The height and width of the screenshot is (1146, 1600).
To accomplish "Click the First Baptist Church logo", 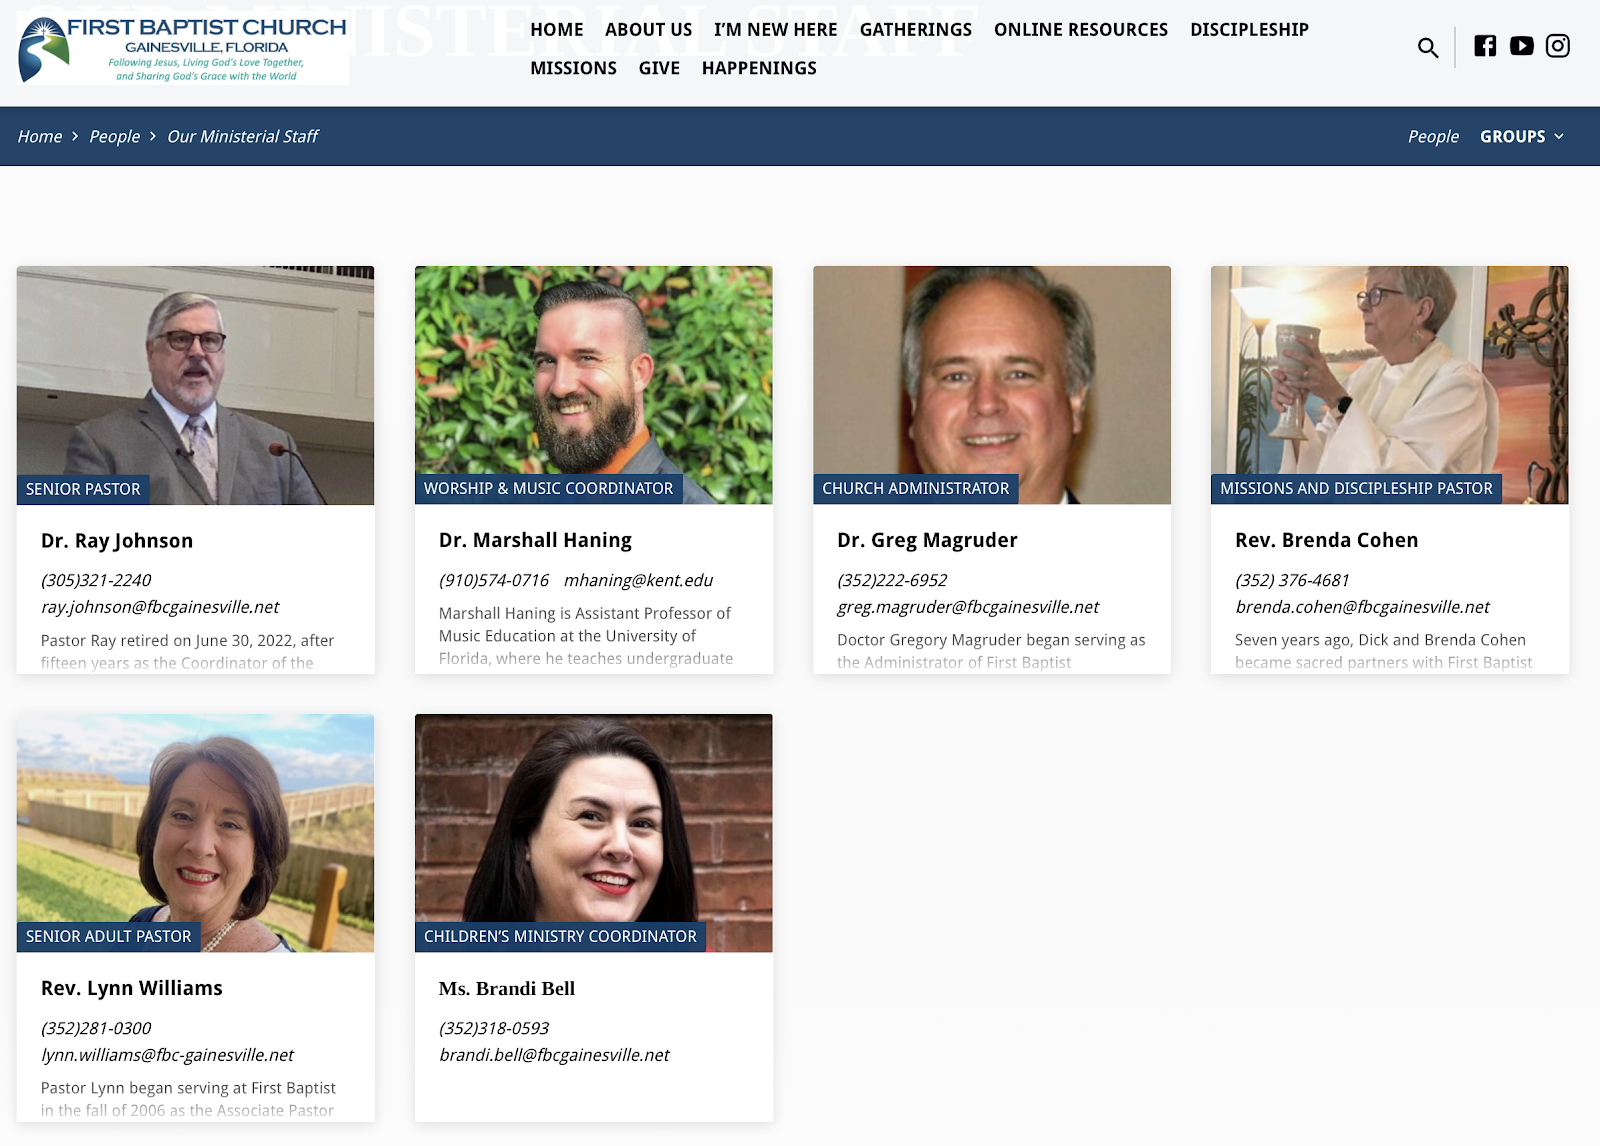I will [x=183, y=48].
